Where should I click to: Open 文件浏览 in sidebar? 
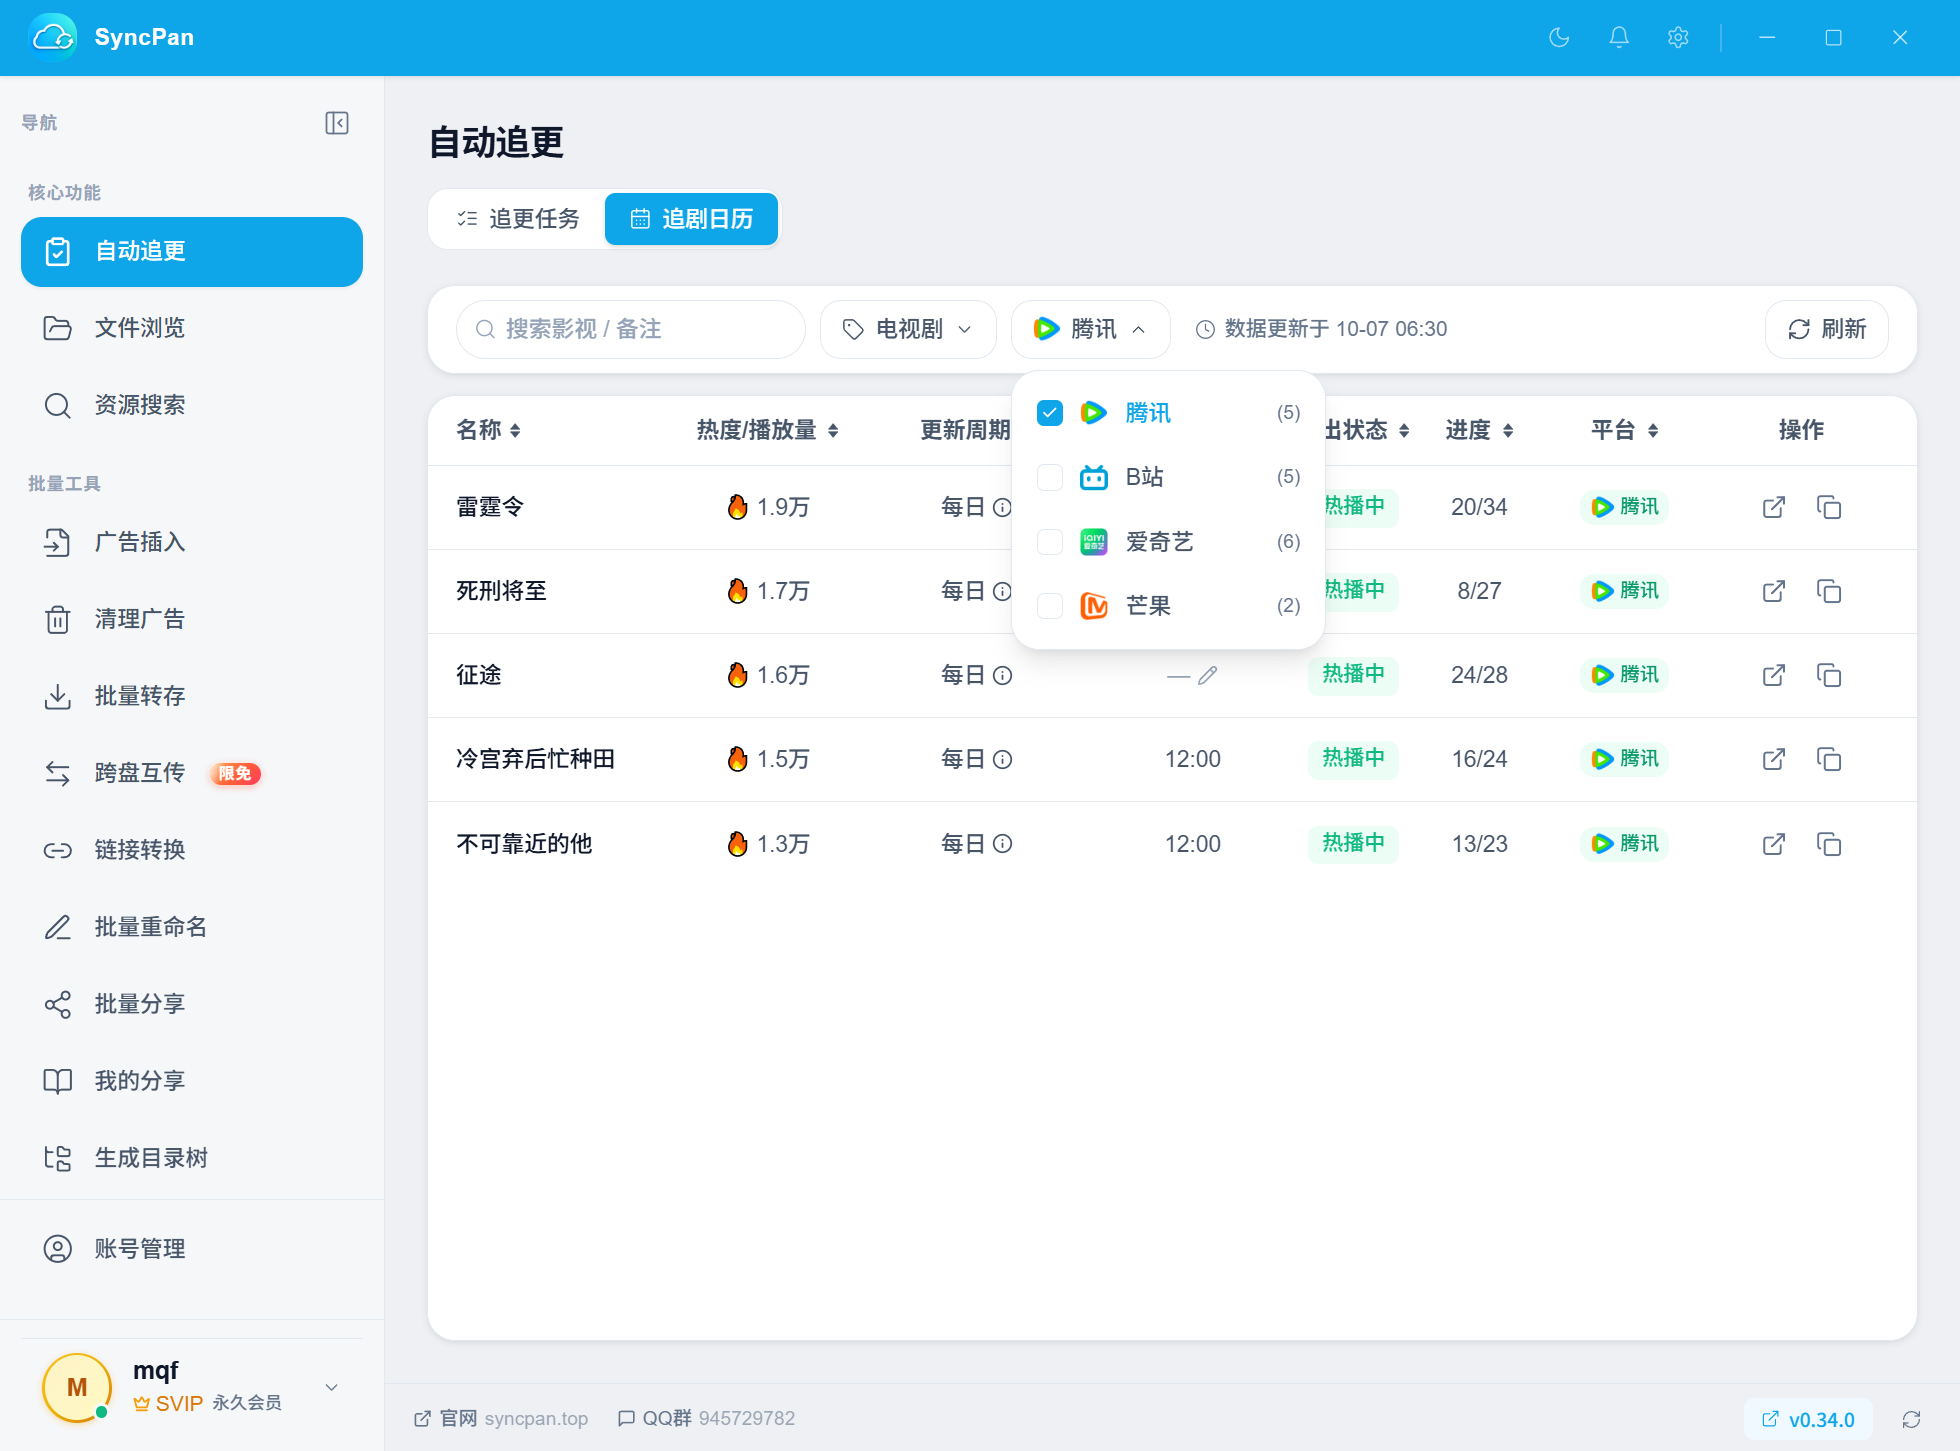[192, 328]
